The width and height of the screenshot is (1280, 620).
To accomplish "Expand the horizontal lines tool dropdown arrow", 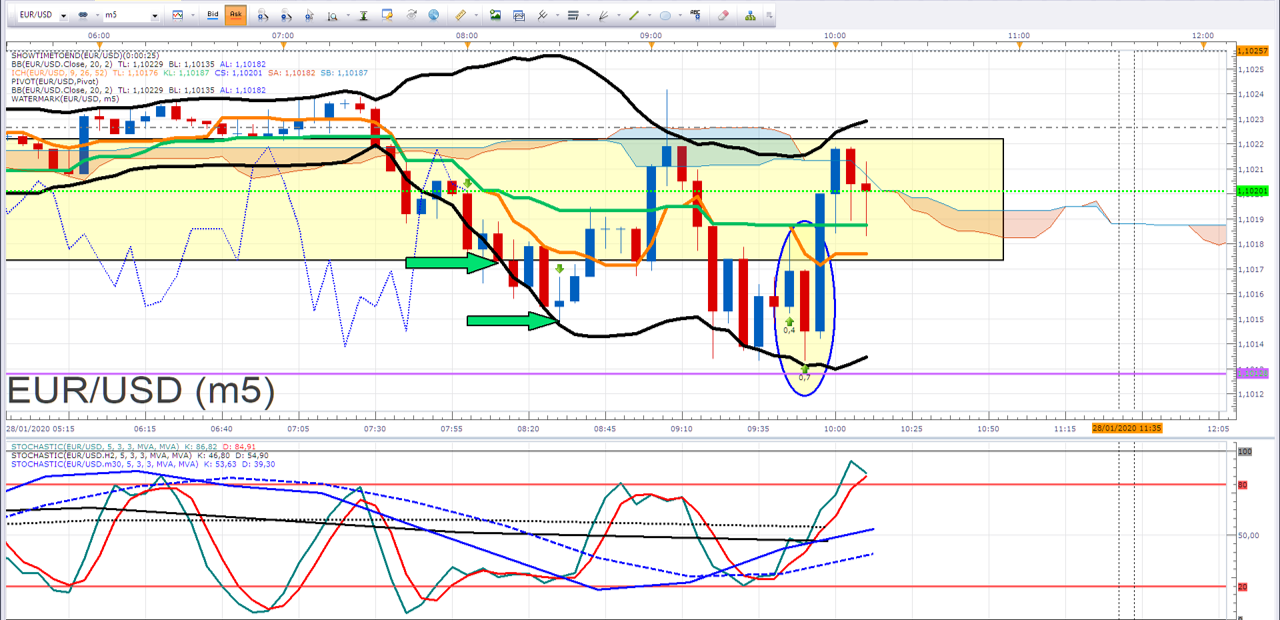I will pos(588,16).
